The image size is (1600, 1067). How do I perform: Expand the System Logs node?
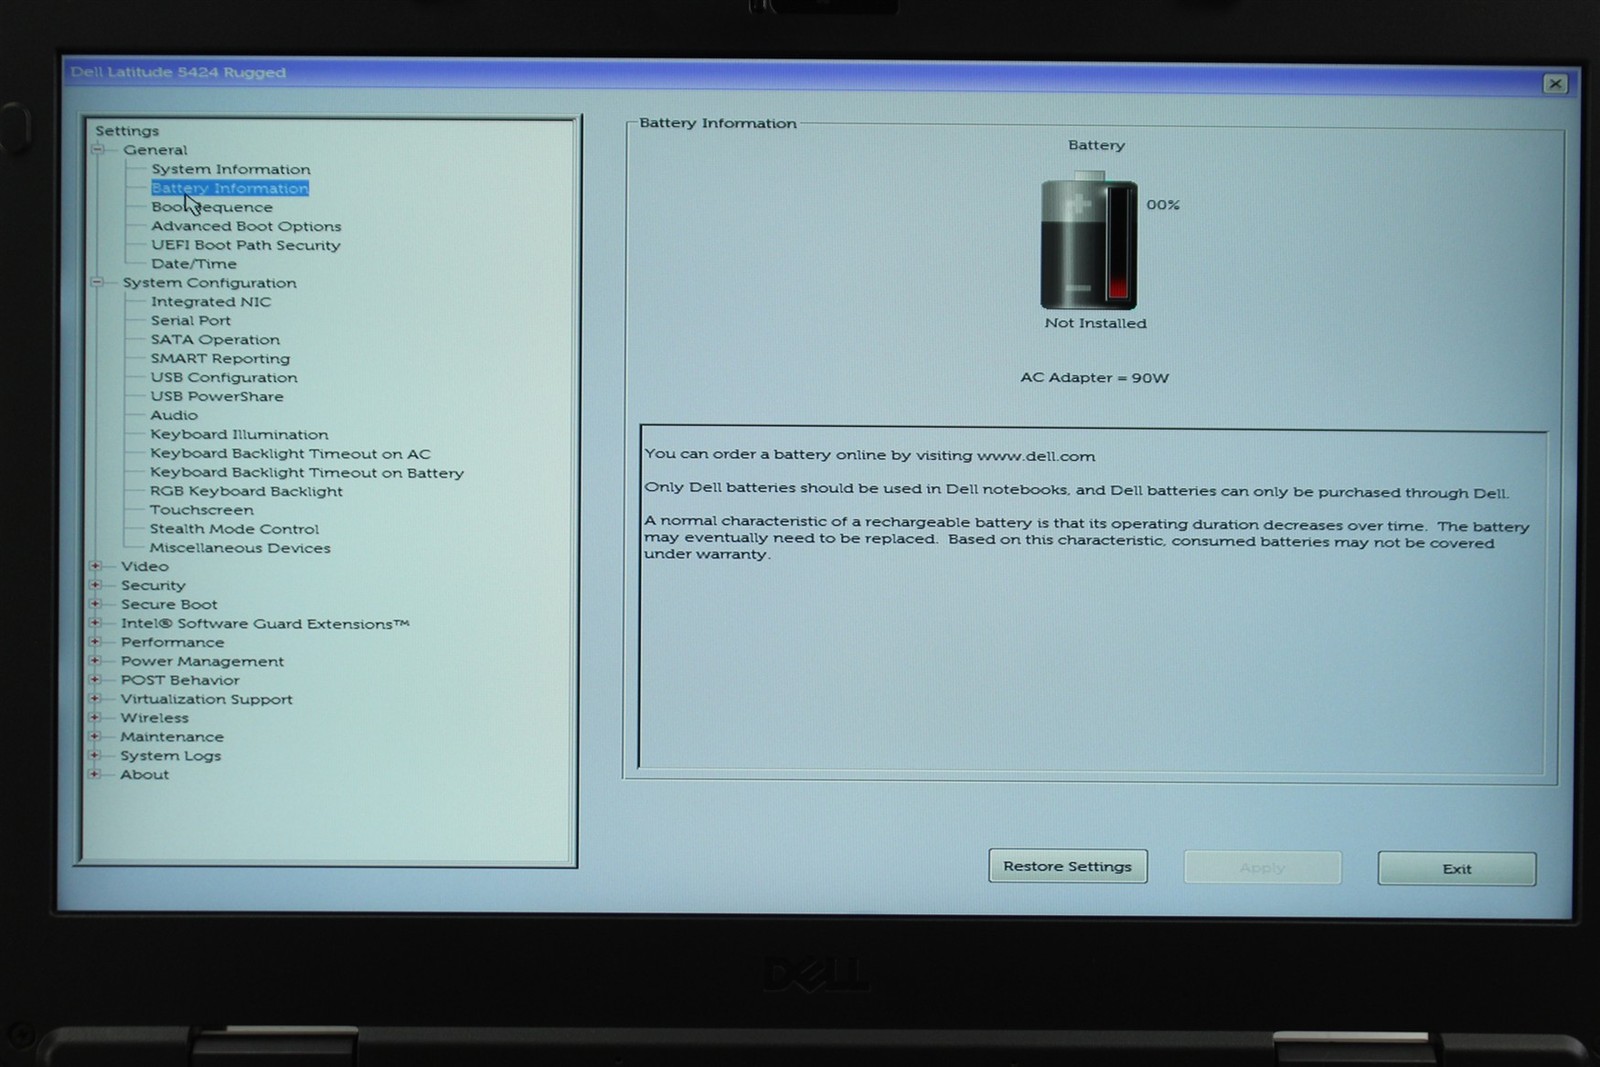tap(96, 756)
